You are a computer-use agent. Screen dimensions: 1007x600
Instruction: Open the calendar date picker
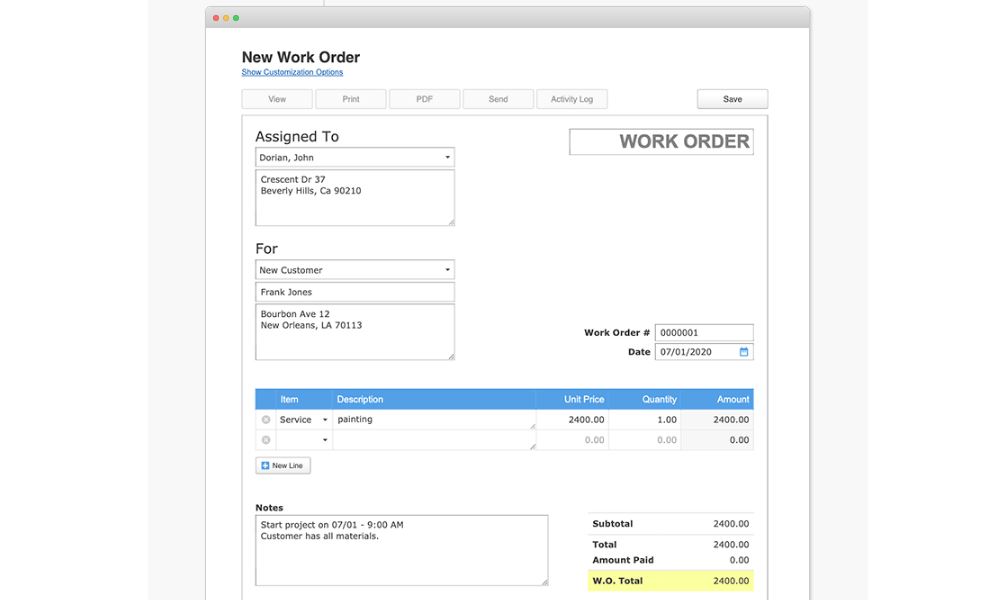742,351
